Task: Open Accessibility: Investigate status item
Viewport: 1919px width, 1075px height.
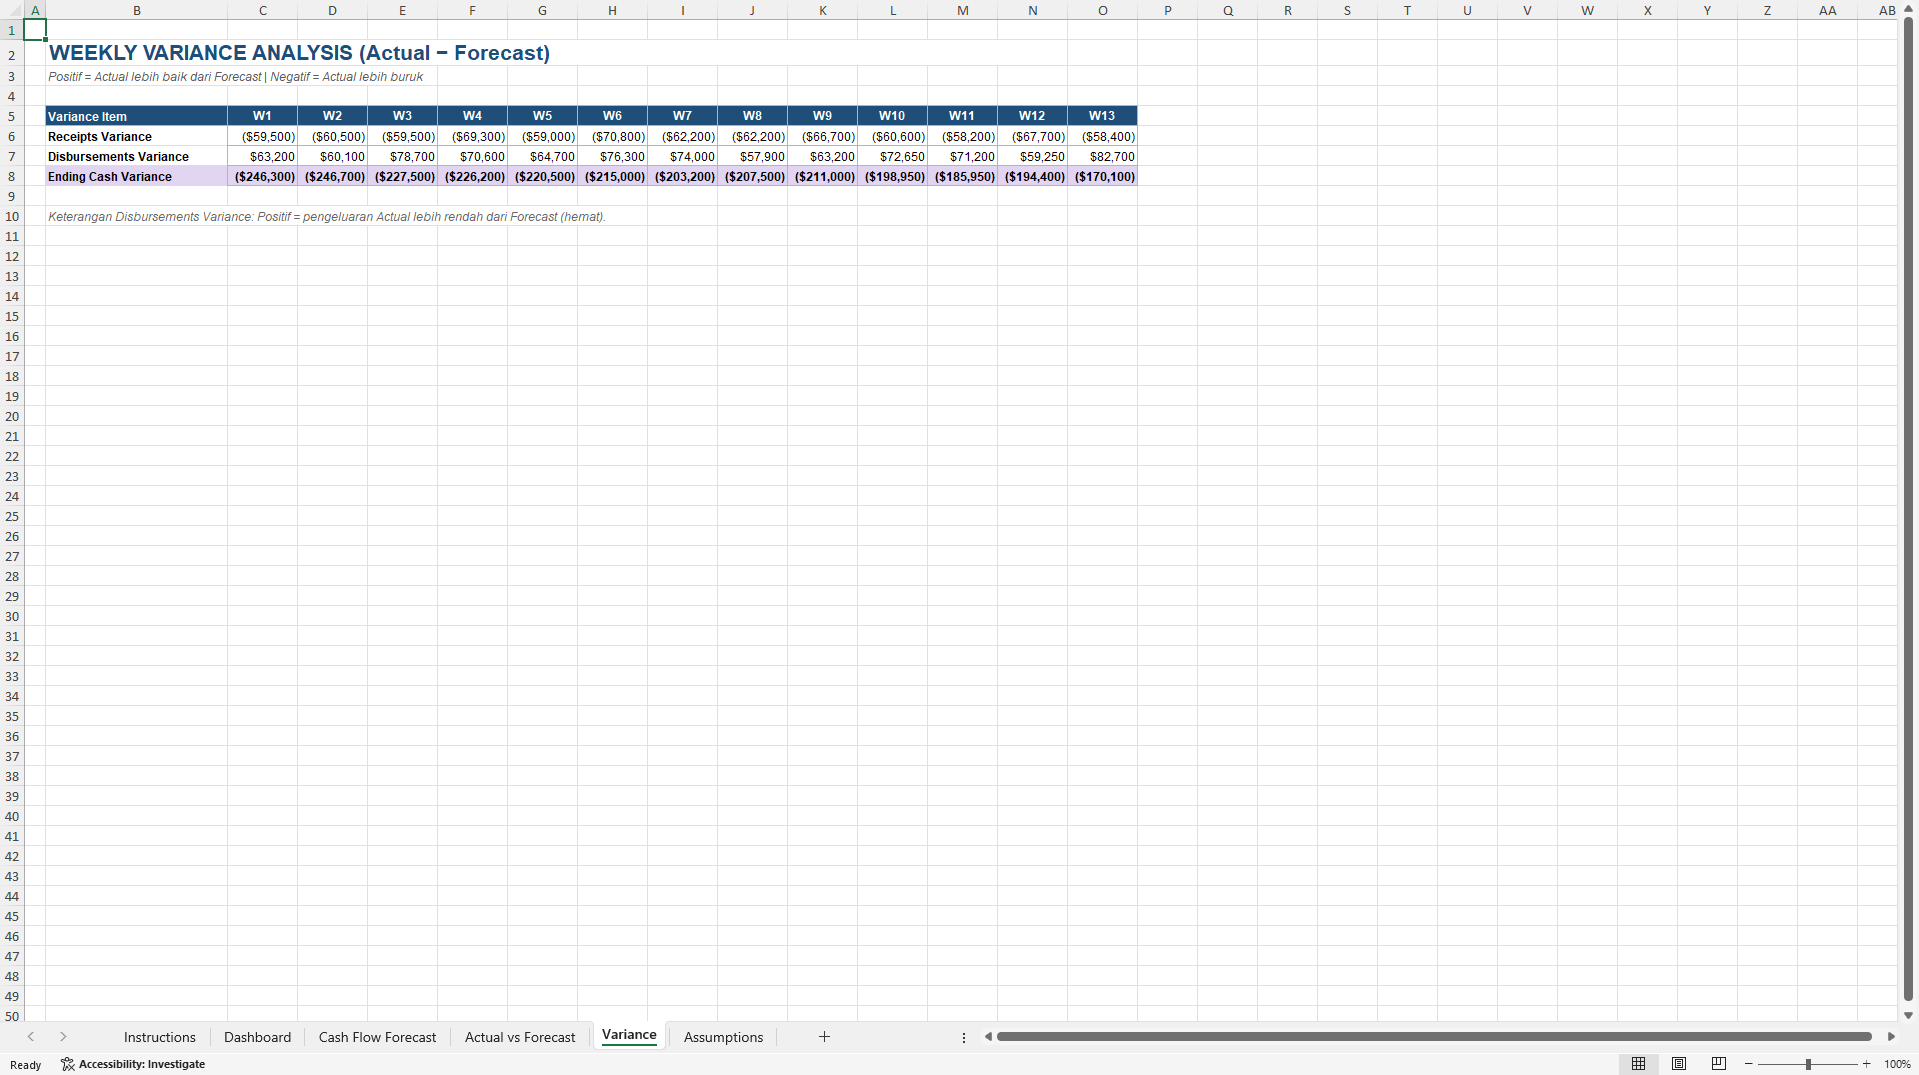Action: 133,1064
